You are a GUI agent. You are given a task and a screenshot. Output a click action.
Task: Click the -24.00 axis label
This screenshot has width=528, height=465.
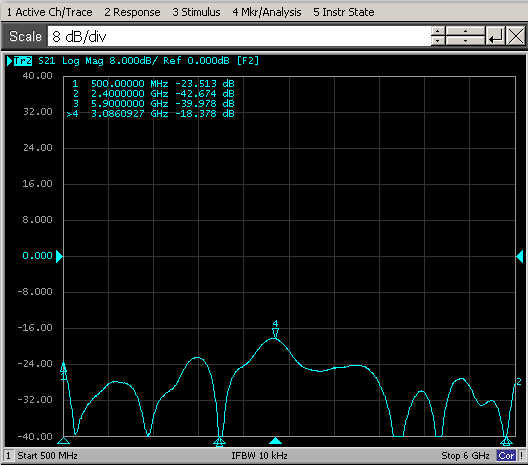point(35,364)
